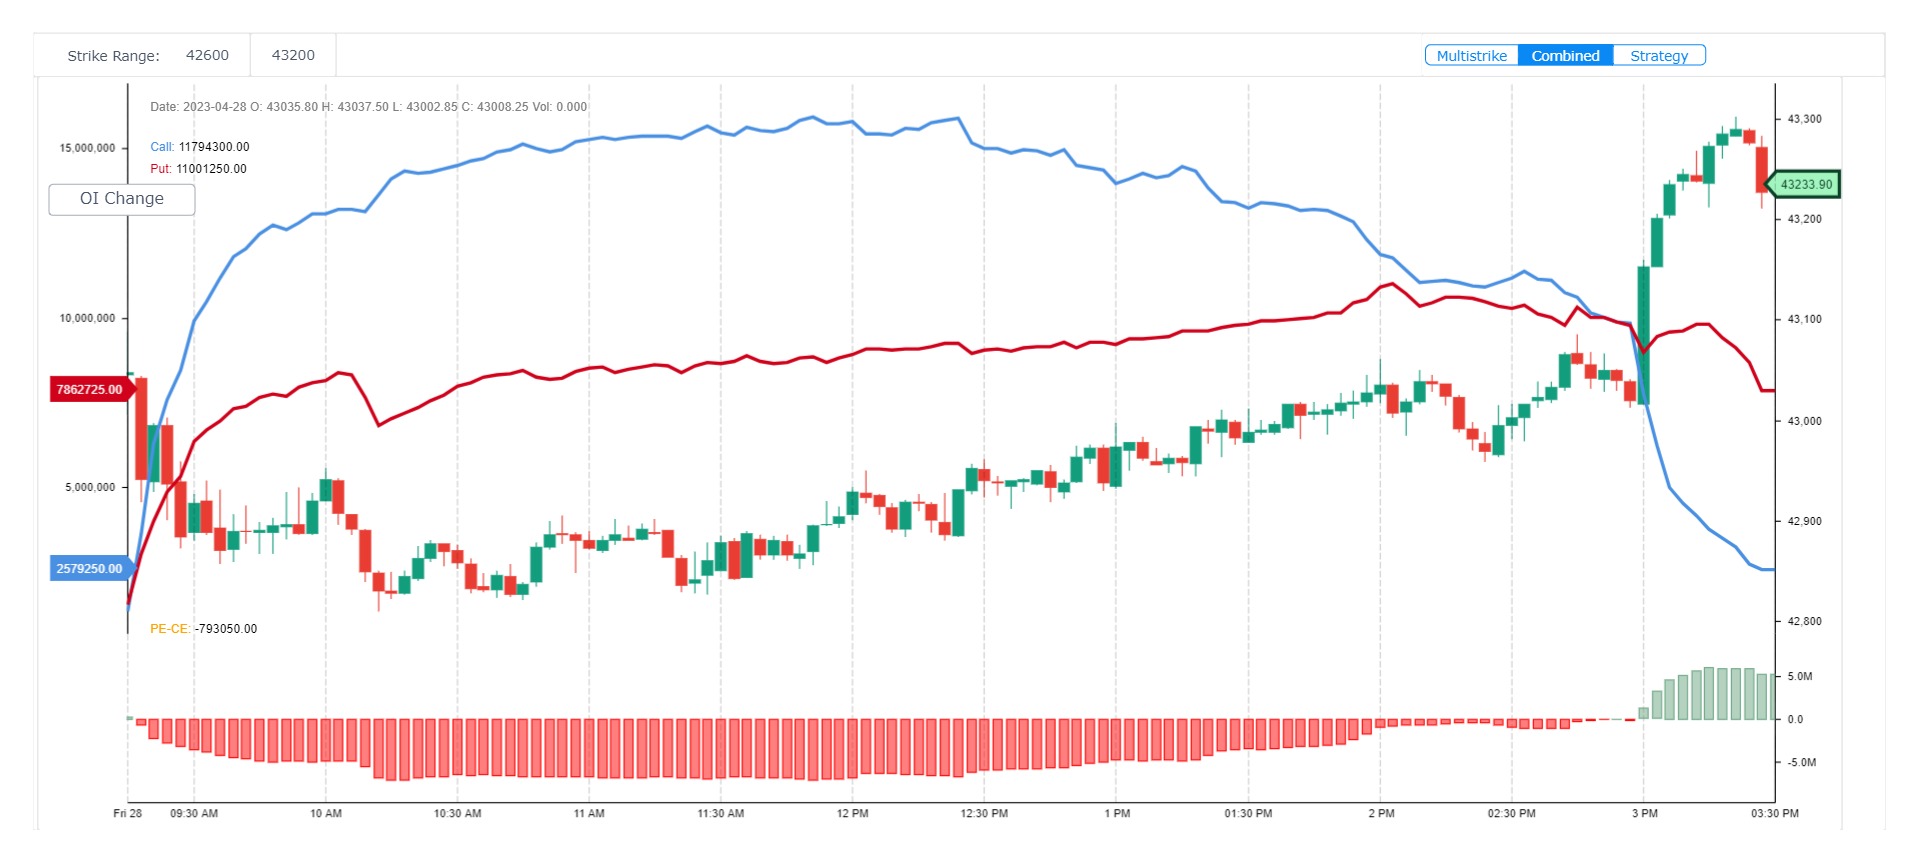Select the 42600 strike range value
The image size is (1919, 863).
pyautogui.click(x=207, y=55)
